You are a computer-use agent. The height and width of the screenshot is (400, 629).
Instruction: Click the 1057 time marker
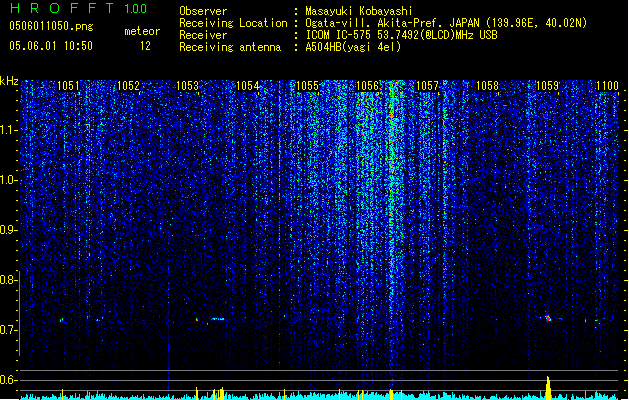(427, 86)
